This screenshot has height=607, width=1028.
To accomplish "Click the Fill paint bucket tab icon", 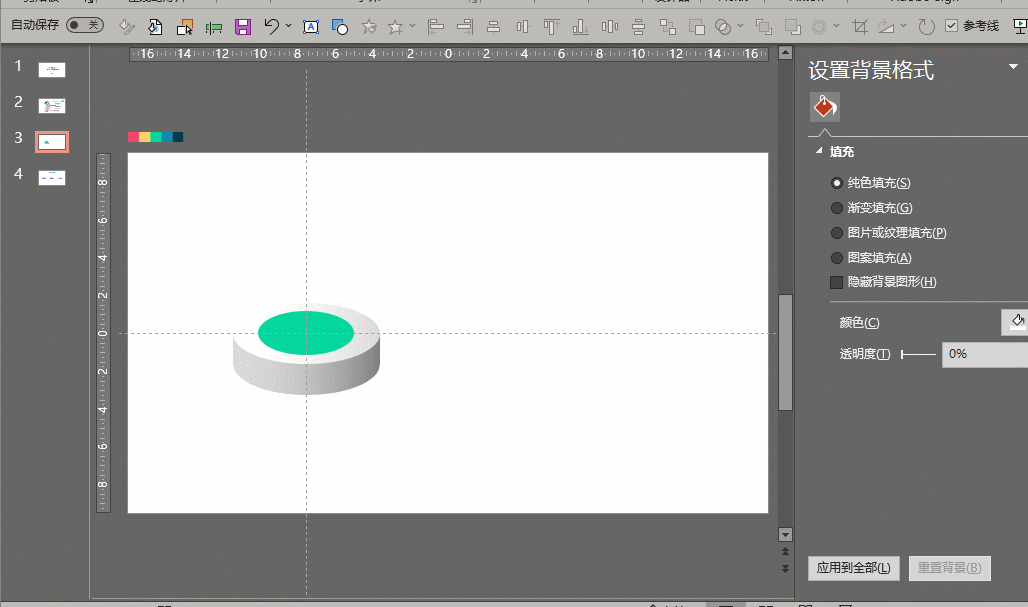I will click(x=825, y=107).
